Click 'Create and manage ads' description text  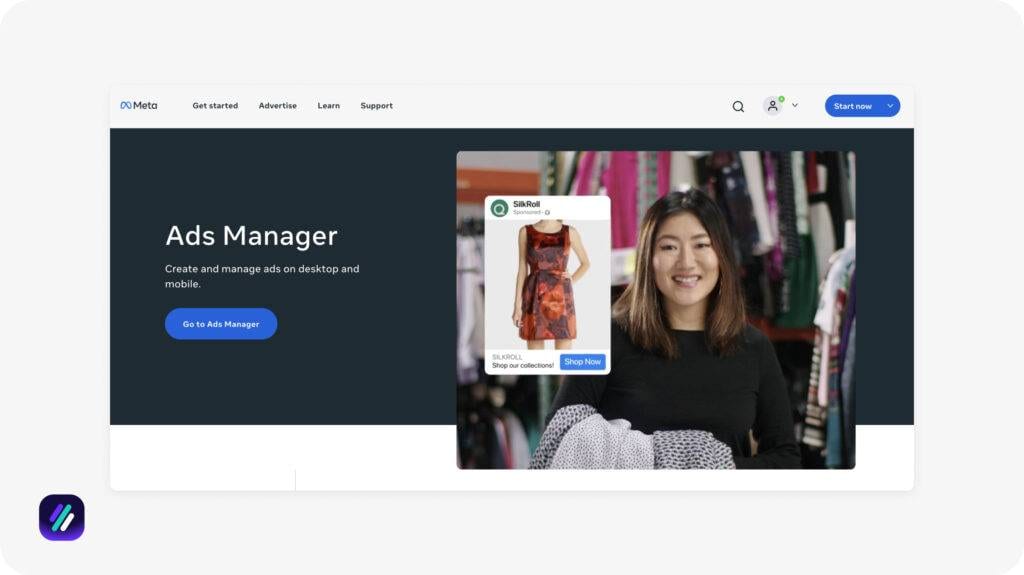[262, 276]
